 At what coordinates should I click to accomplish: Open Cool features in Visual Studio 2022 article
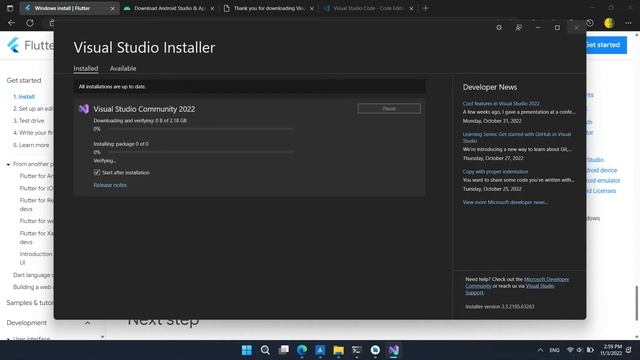(x=501, y=104)
